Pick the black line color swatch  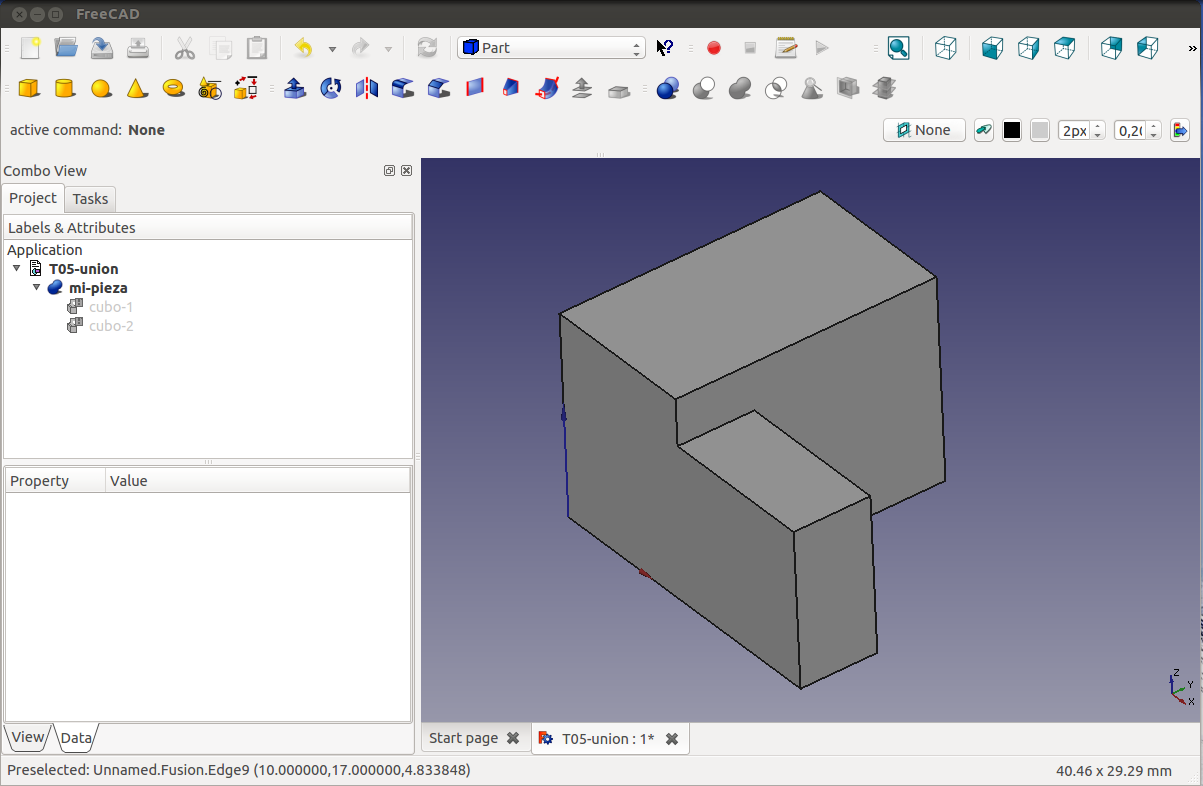1012,130
